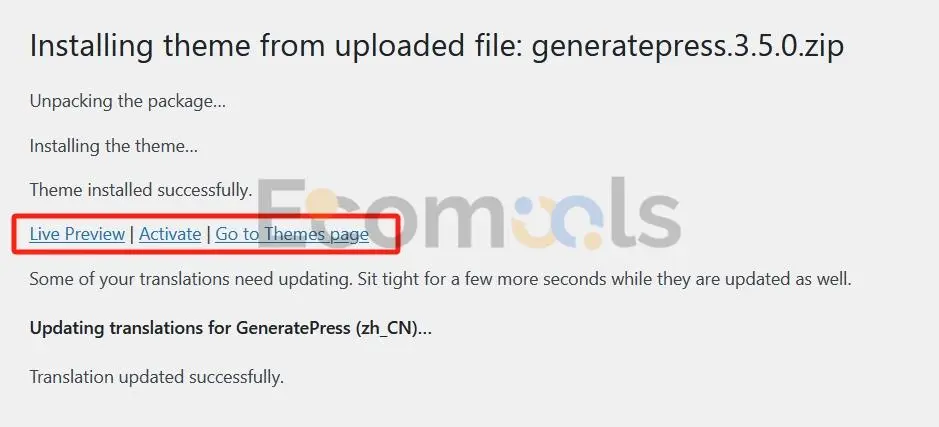Follow the Go to Themes page link
Image resolution: width=939 pixels, height=427 pixels.
click(x=292, y=234)
